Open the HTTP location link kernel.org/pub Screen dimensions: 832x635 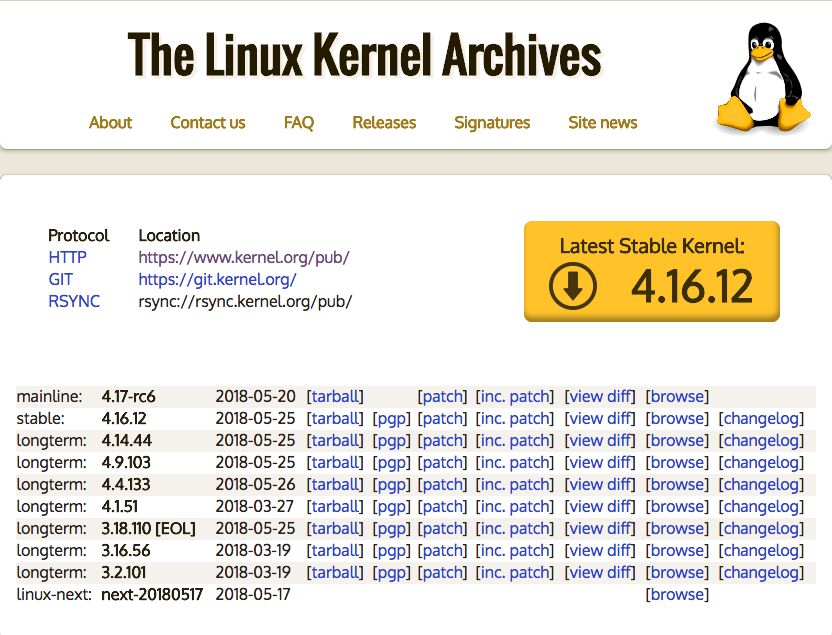[x=243, y=257]
